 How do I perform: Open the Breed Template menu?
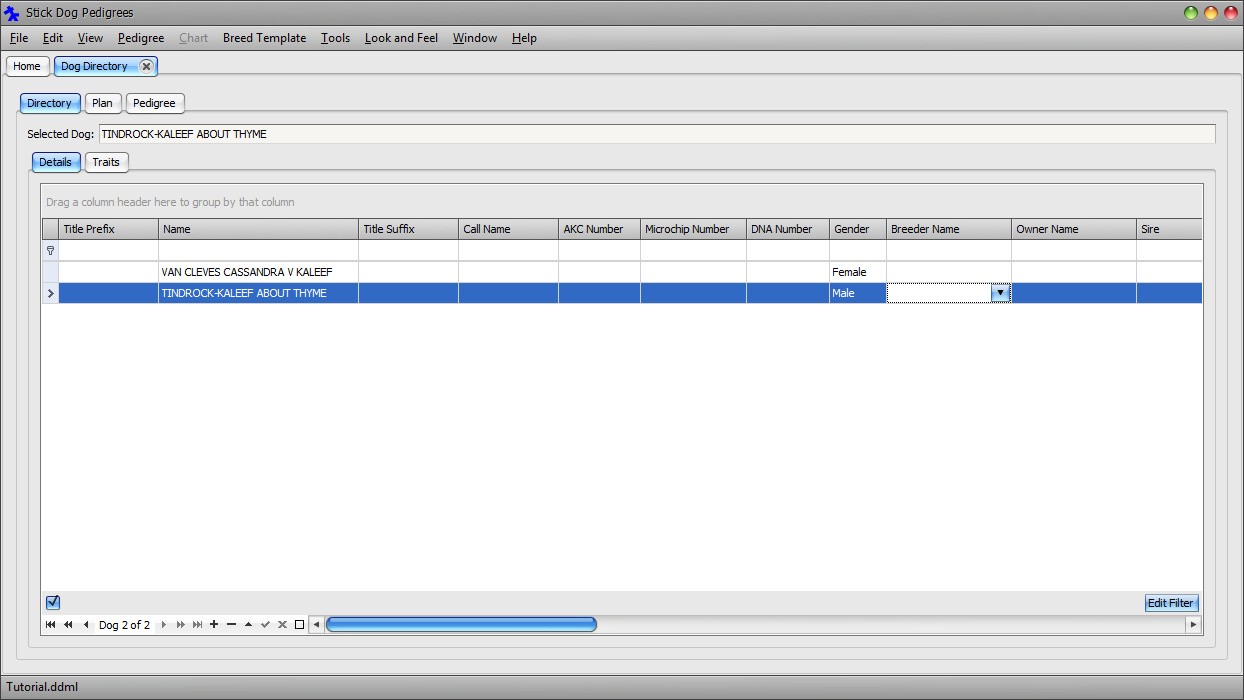[x=264, y=38]
